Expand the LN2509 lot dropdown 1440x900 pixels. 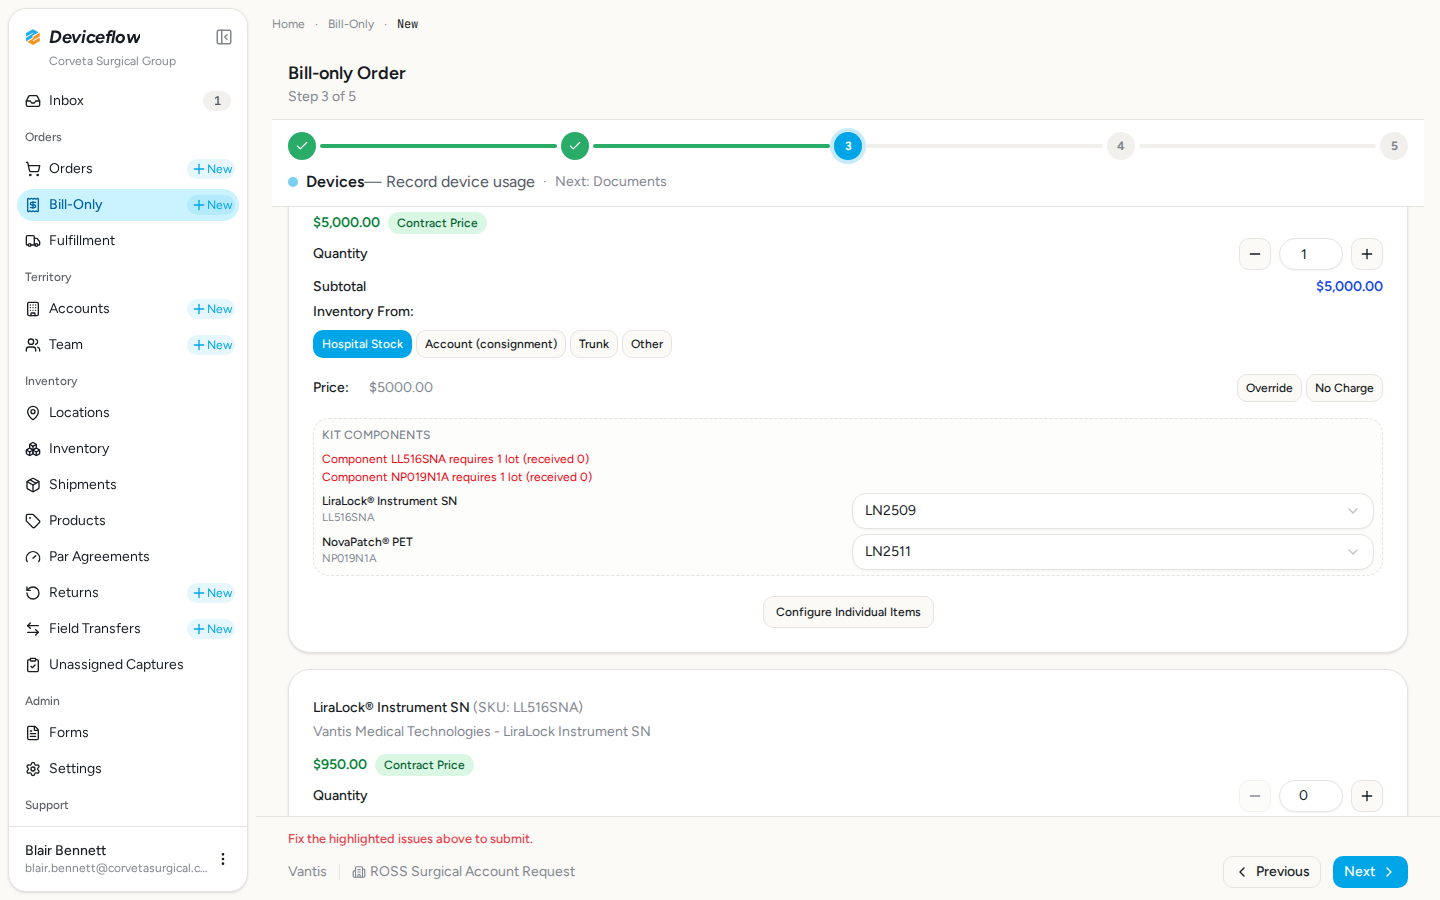point(1112,511)
